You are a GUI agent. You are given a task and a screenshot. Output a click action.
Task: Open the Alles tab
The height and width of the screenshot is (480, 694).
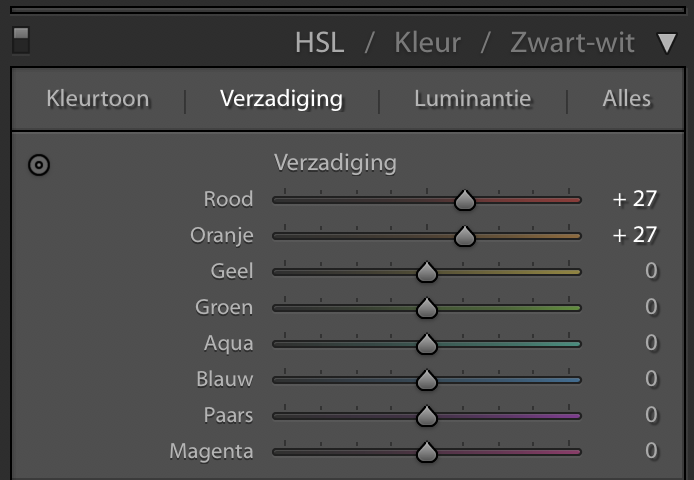click(x=627, y=98)
